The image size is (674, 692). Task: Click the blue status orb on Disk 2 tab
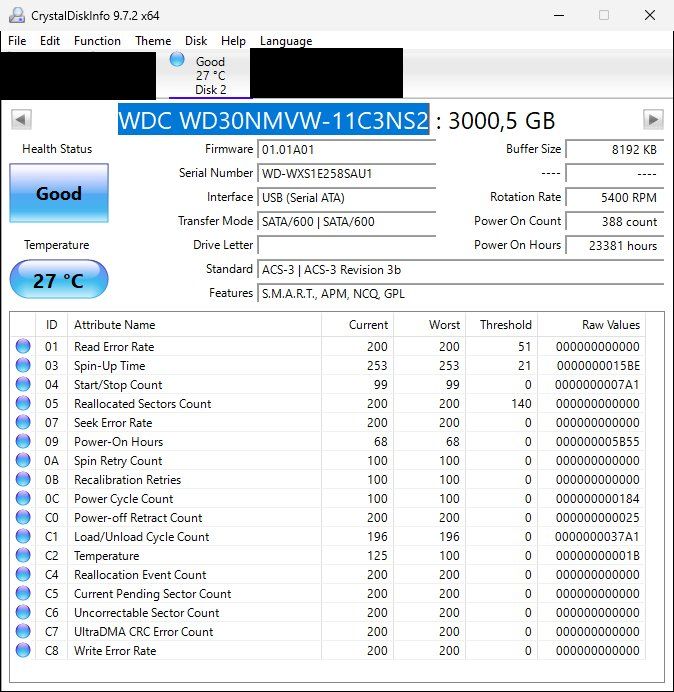(177, 59)
